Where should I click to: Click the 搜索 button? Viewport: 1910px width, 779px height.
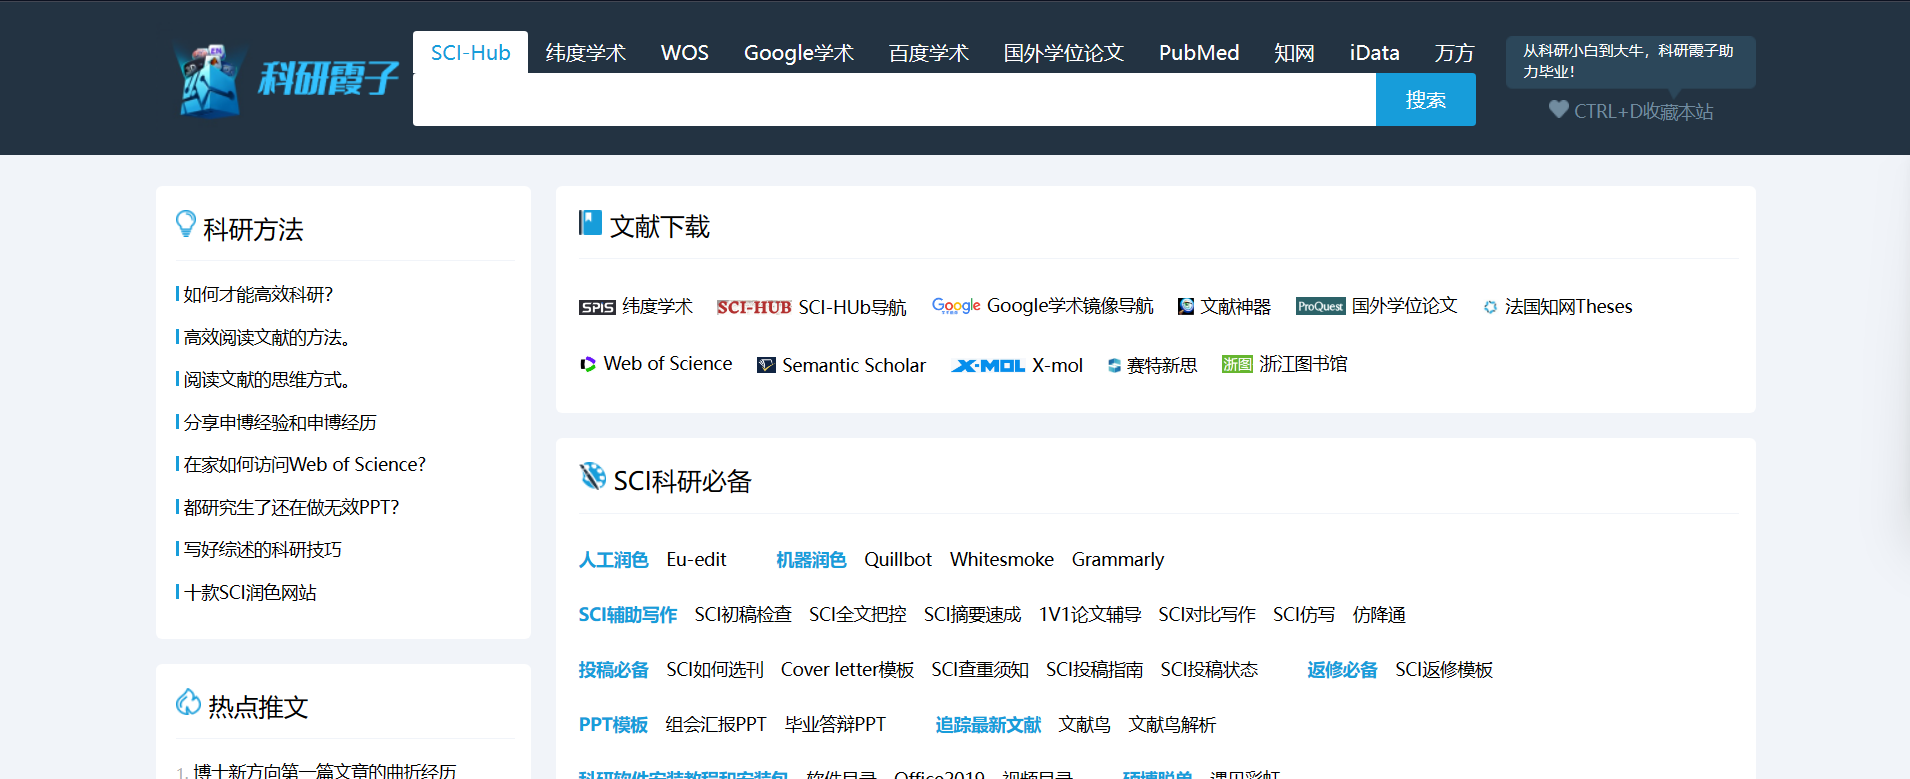(1426, 100)
